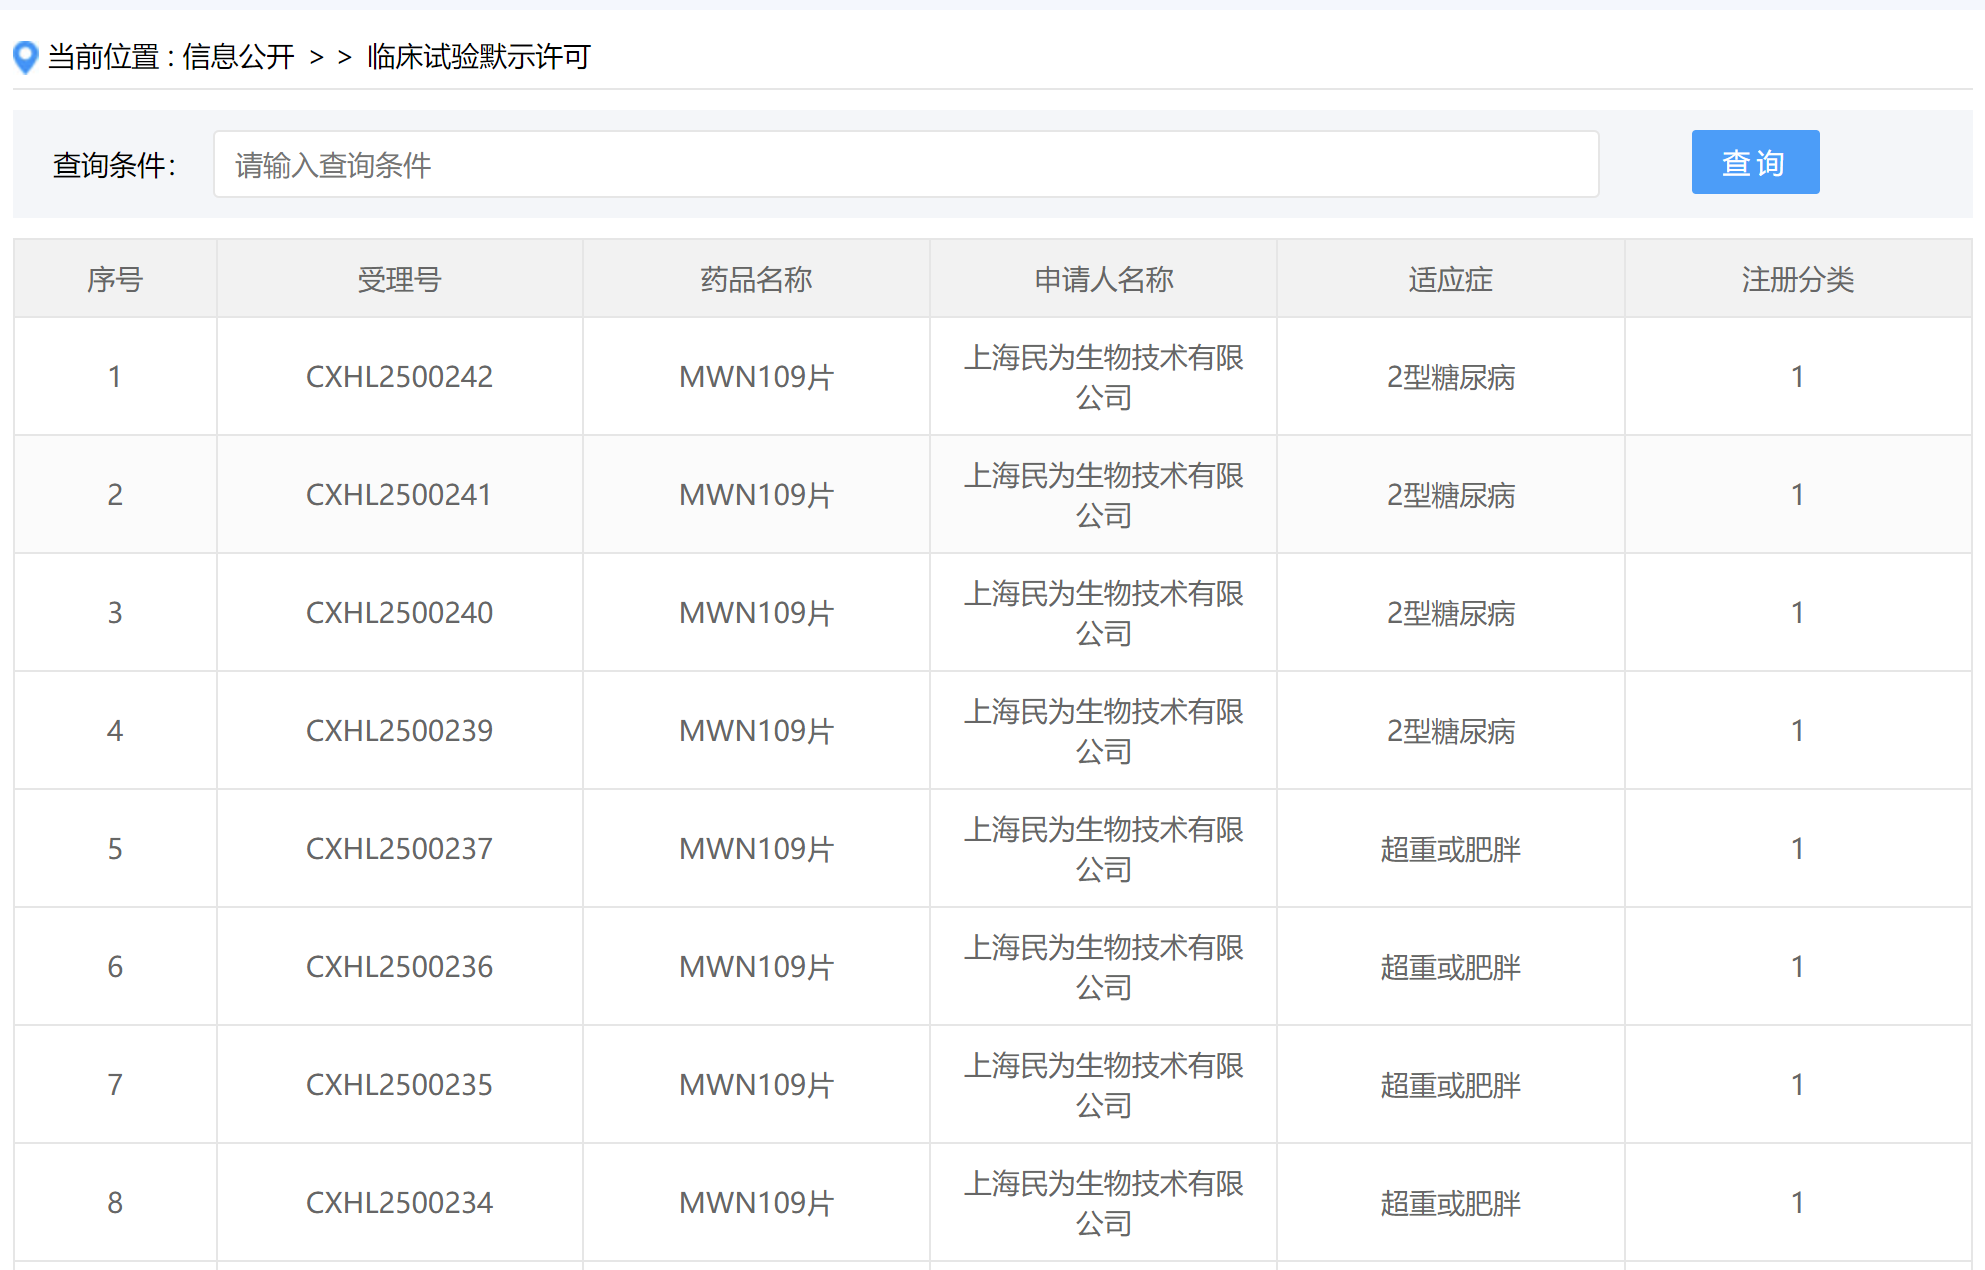1985x1270 pixels.
Task: Select acceptance number CXHL2500242
Action: click(399, 377)
